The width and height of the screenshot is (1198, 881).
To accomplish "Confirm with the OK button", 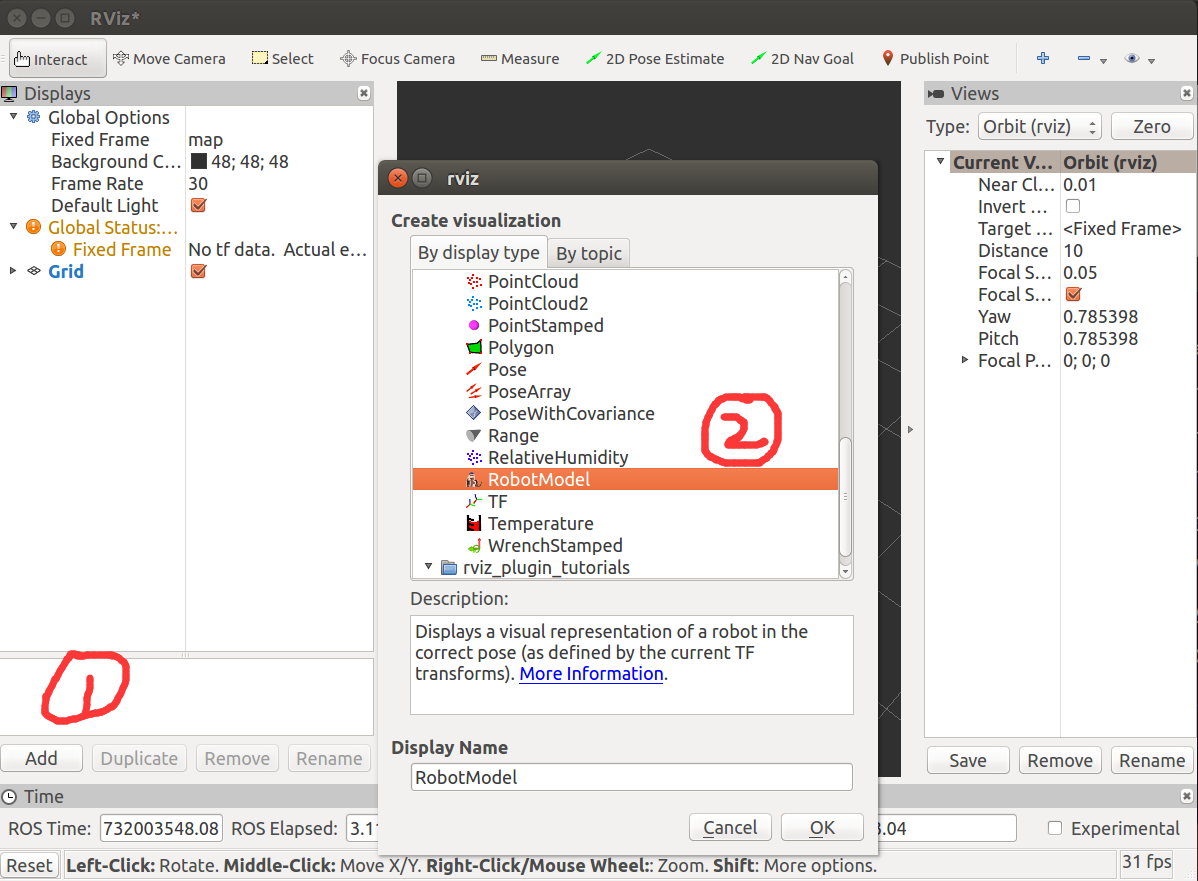I will [x=822, y=828].
